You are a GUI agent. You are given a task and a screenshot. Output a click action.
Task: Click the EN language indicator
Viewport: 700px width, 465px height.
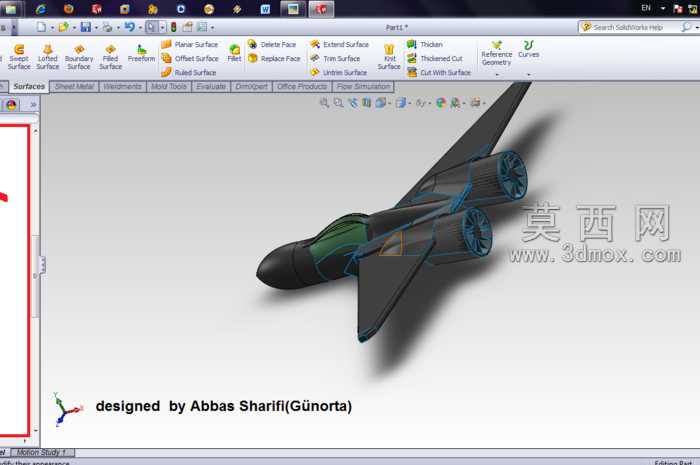click(x=646, y=8)
